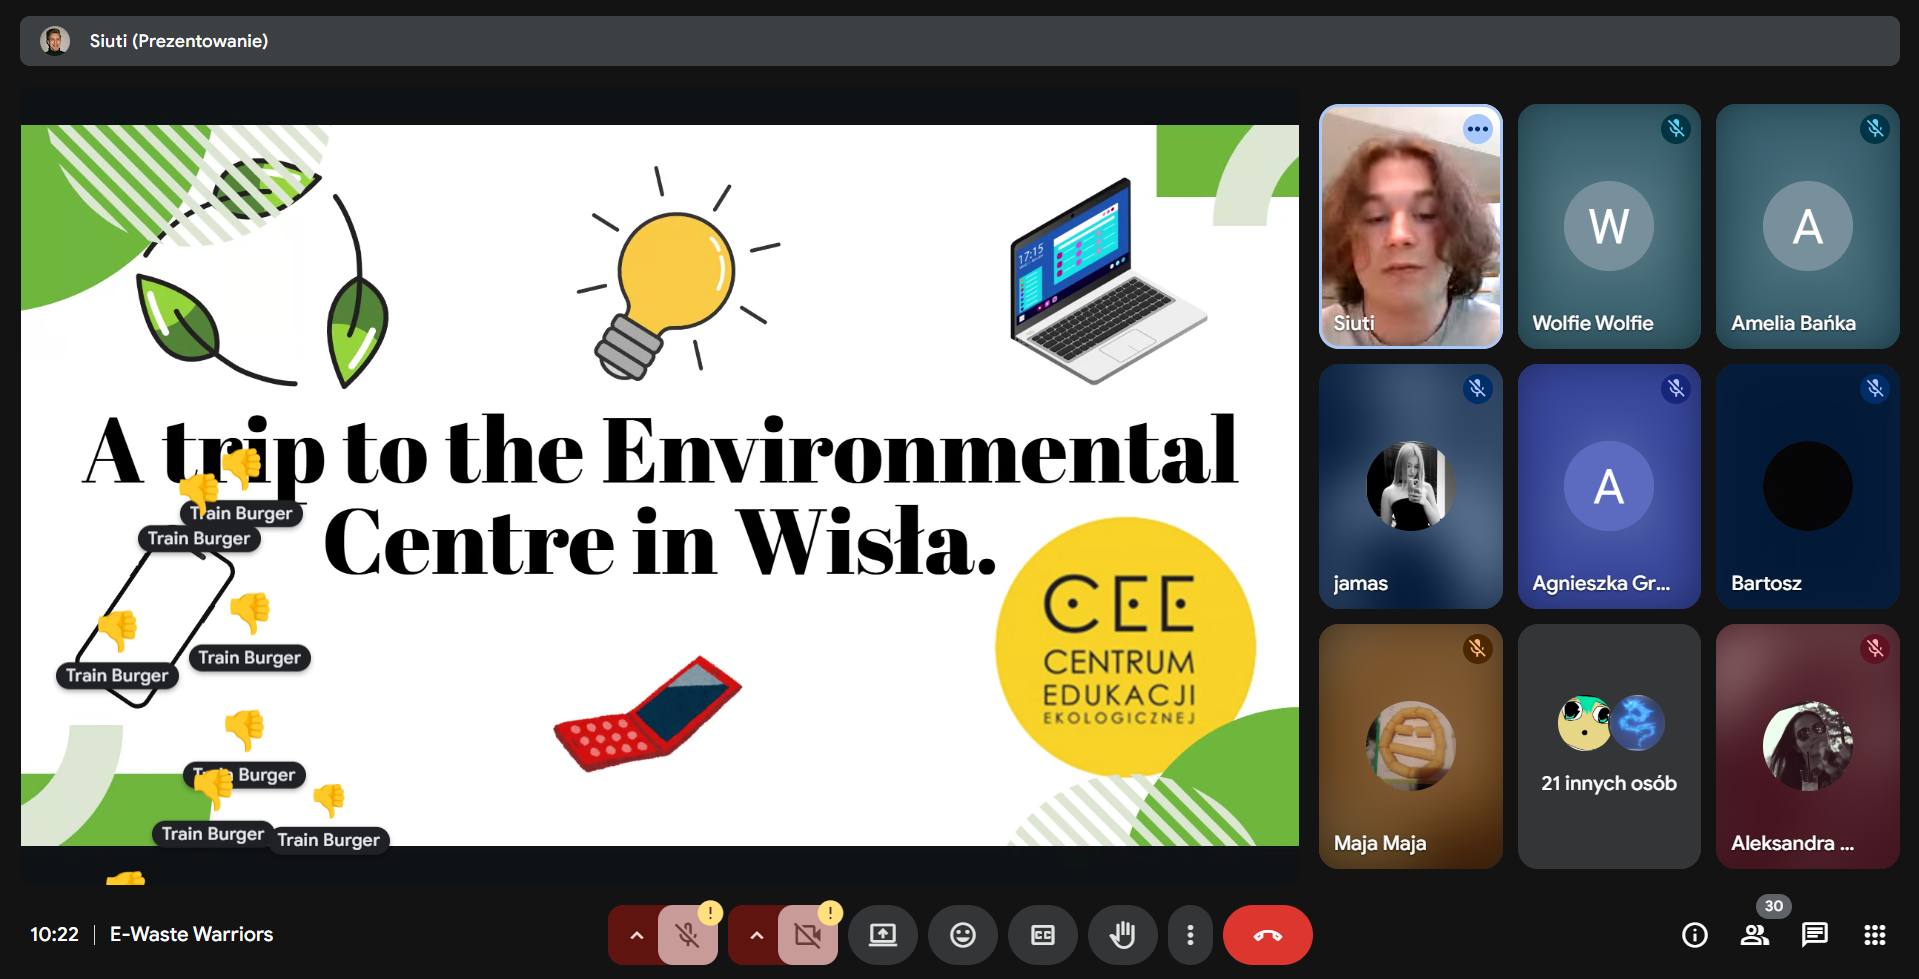Open meeting details info icon

click(x=1694, y=935)
